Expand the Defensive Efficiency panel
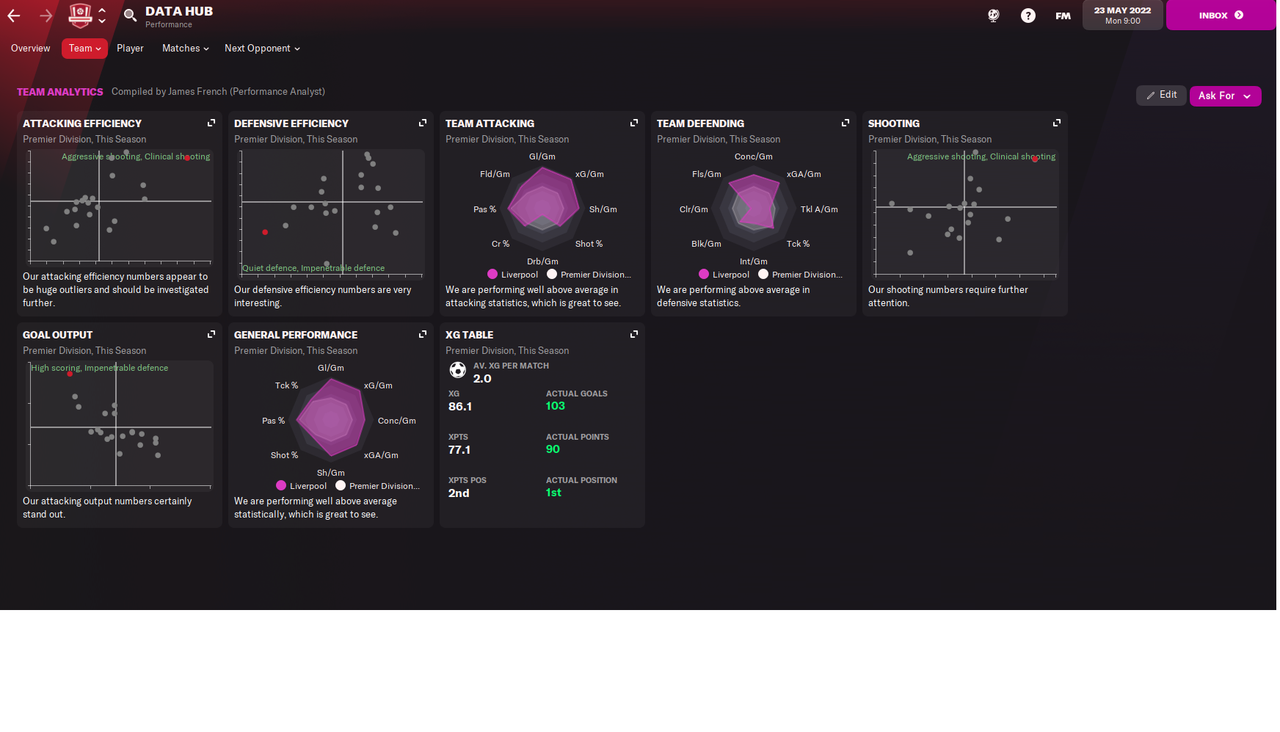This screenshot has height=732, width=1280. (422, 123)
